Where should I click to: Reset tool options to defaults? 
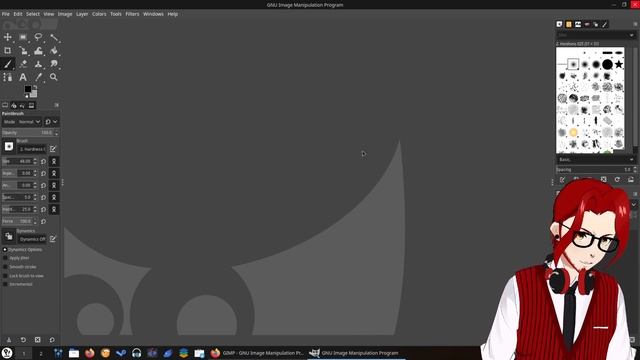point(52,340)
